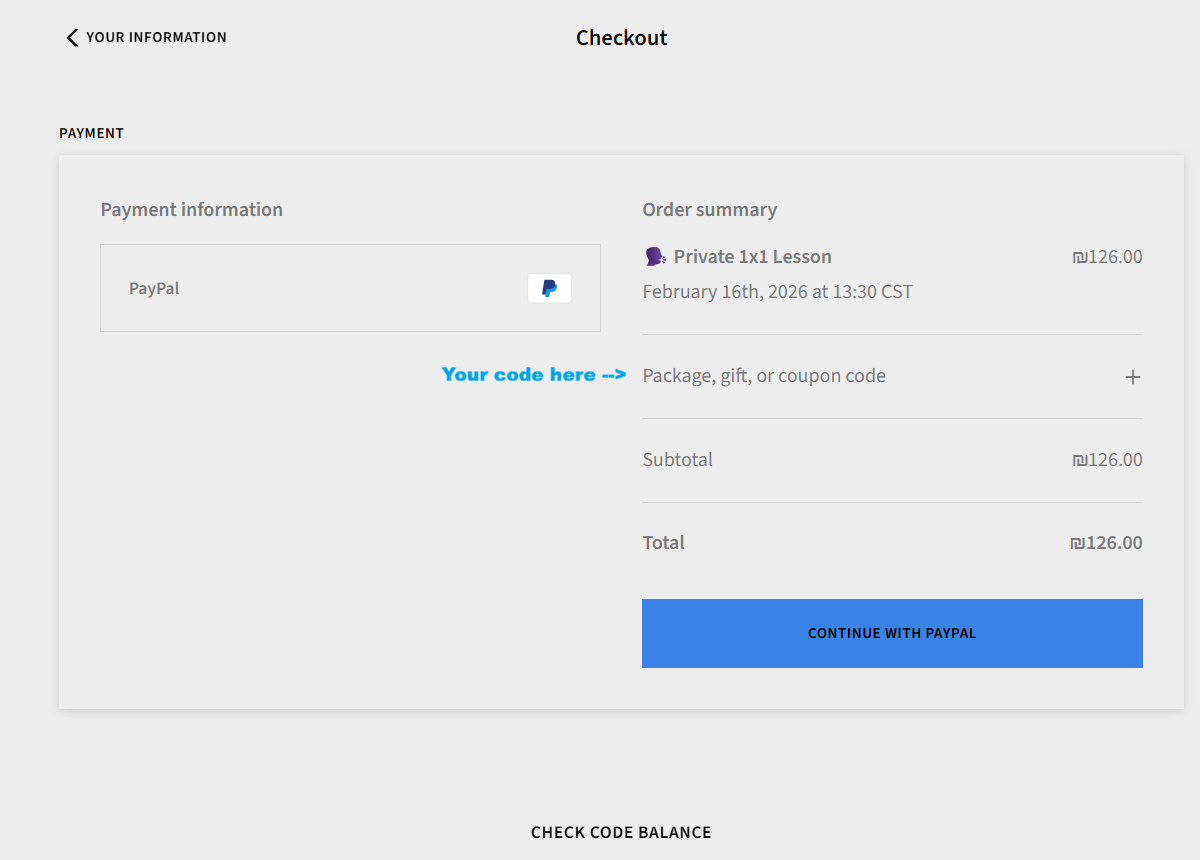Image resolution: width=1200 pixels, height=860 pixels.
Task: Open the coupon code entry with the plus sign
Action: (x=1132, y=377)
